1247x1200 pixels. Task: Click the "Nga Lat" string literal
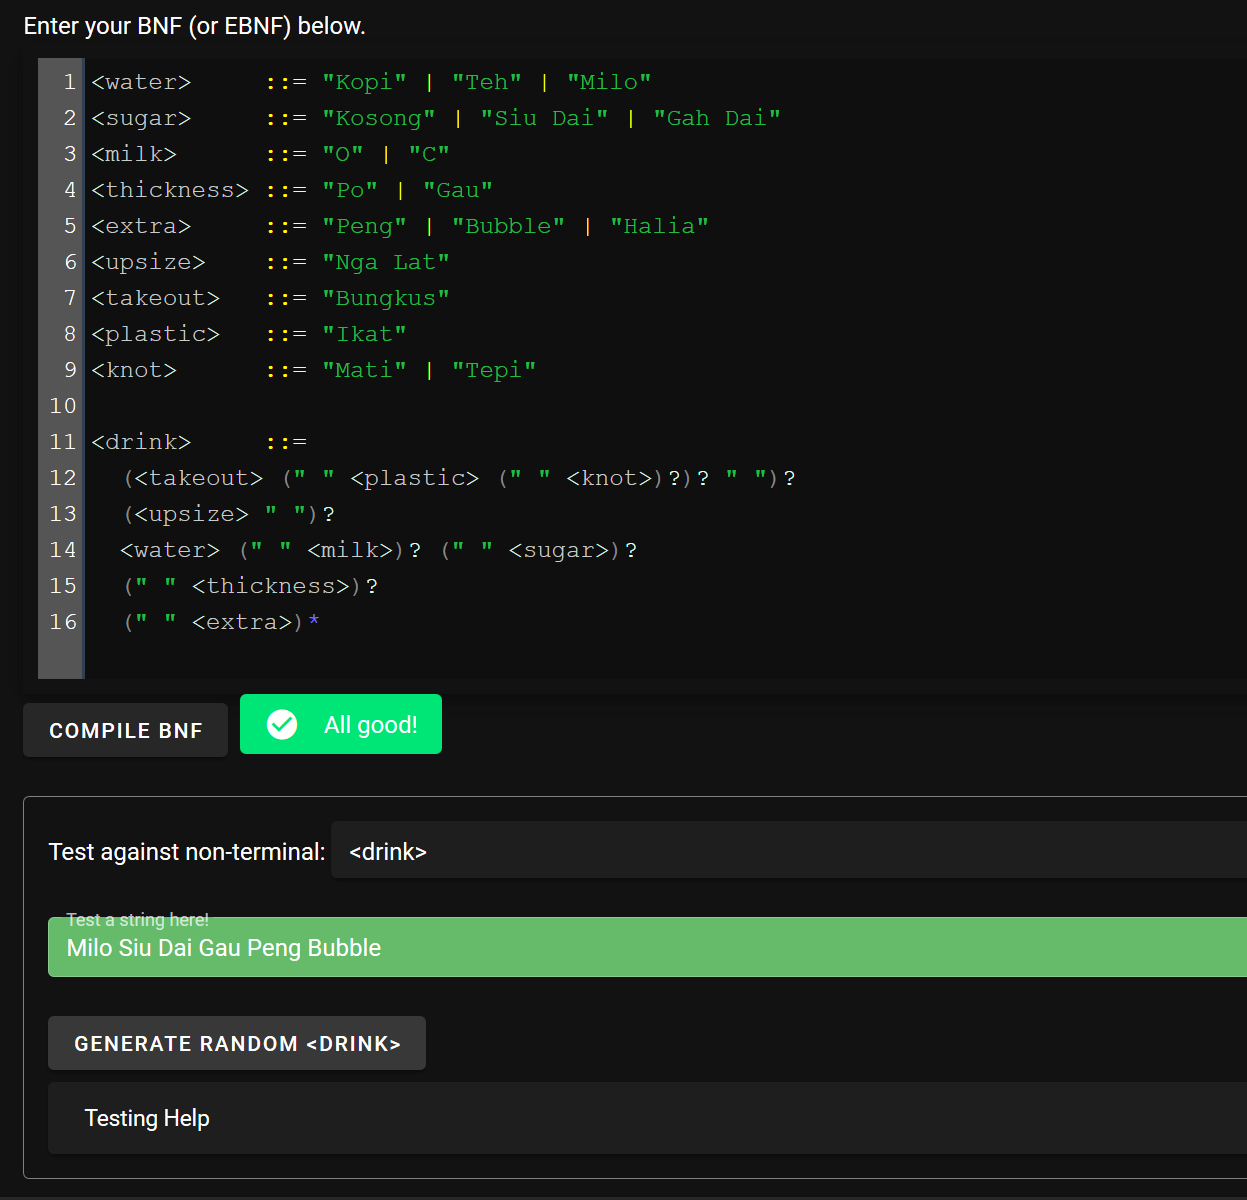[386, 262]
